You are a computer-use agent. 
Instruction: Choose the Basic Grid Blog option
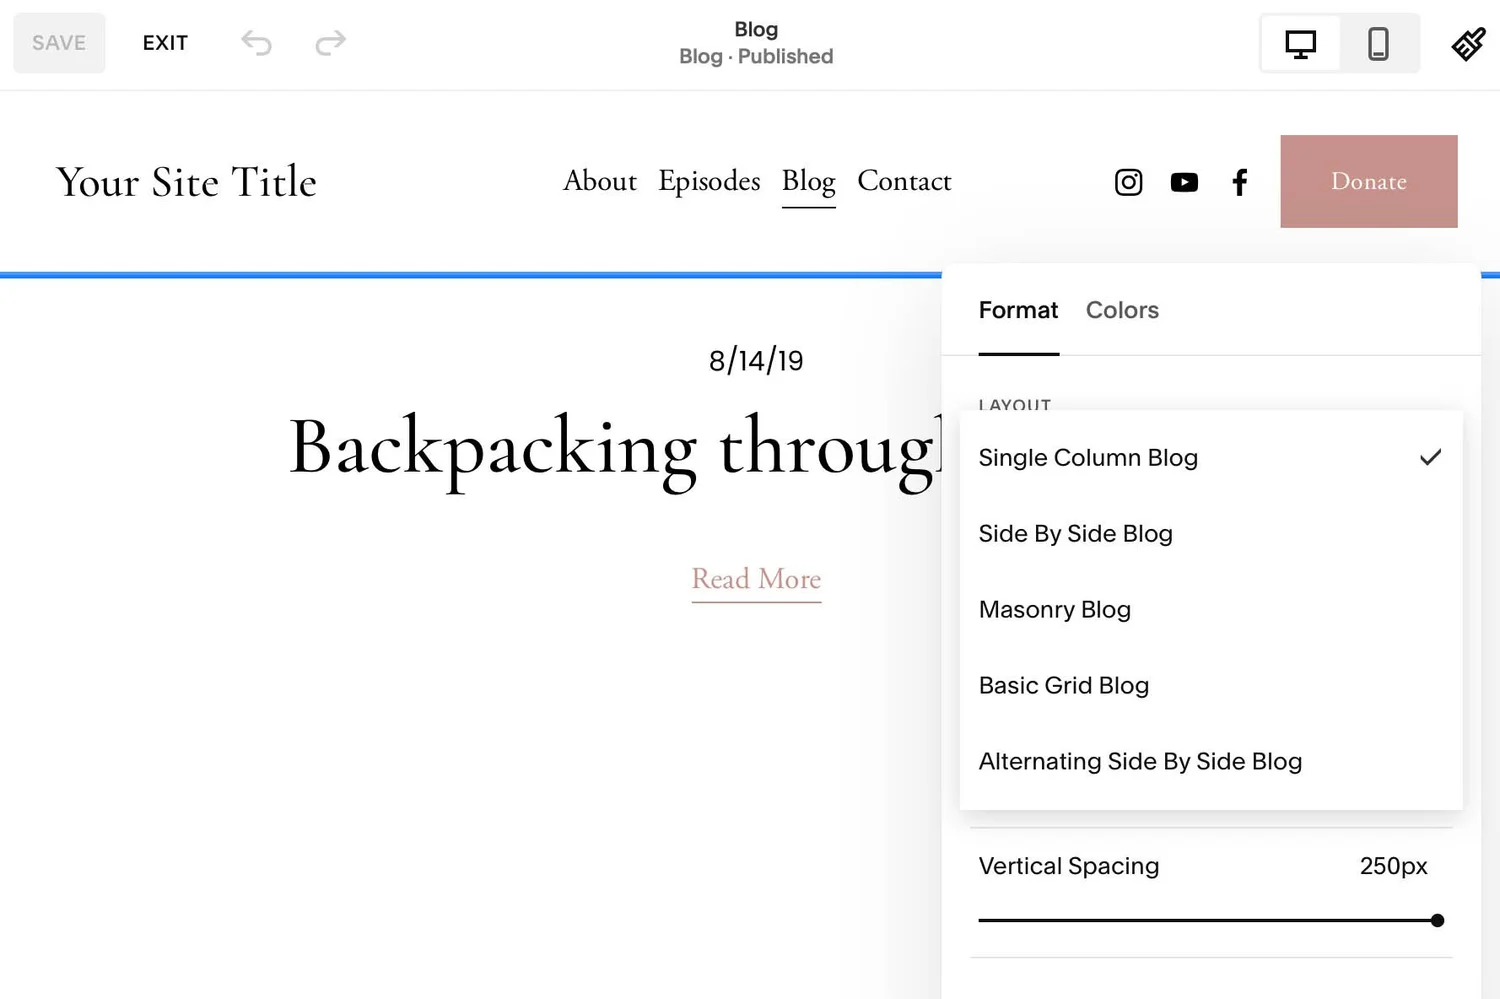[1063, 685]
